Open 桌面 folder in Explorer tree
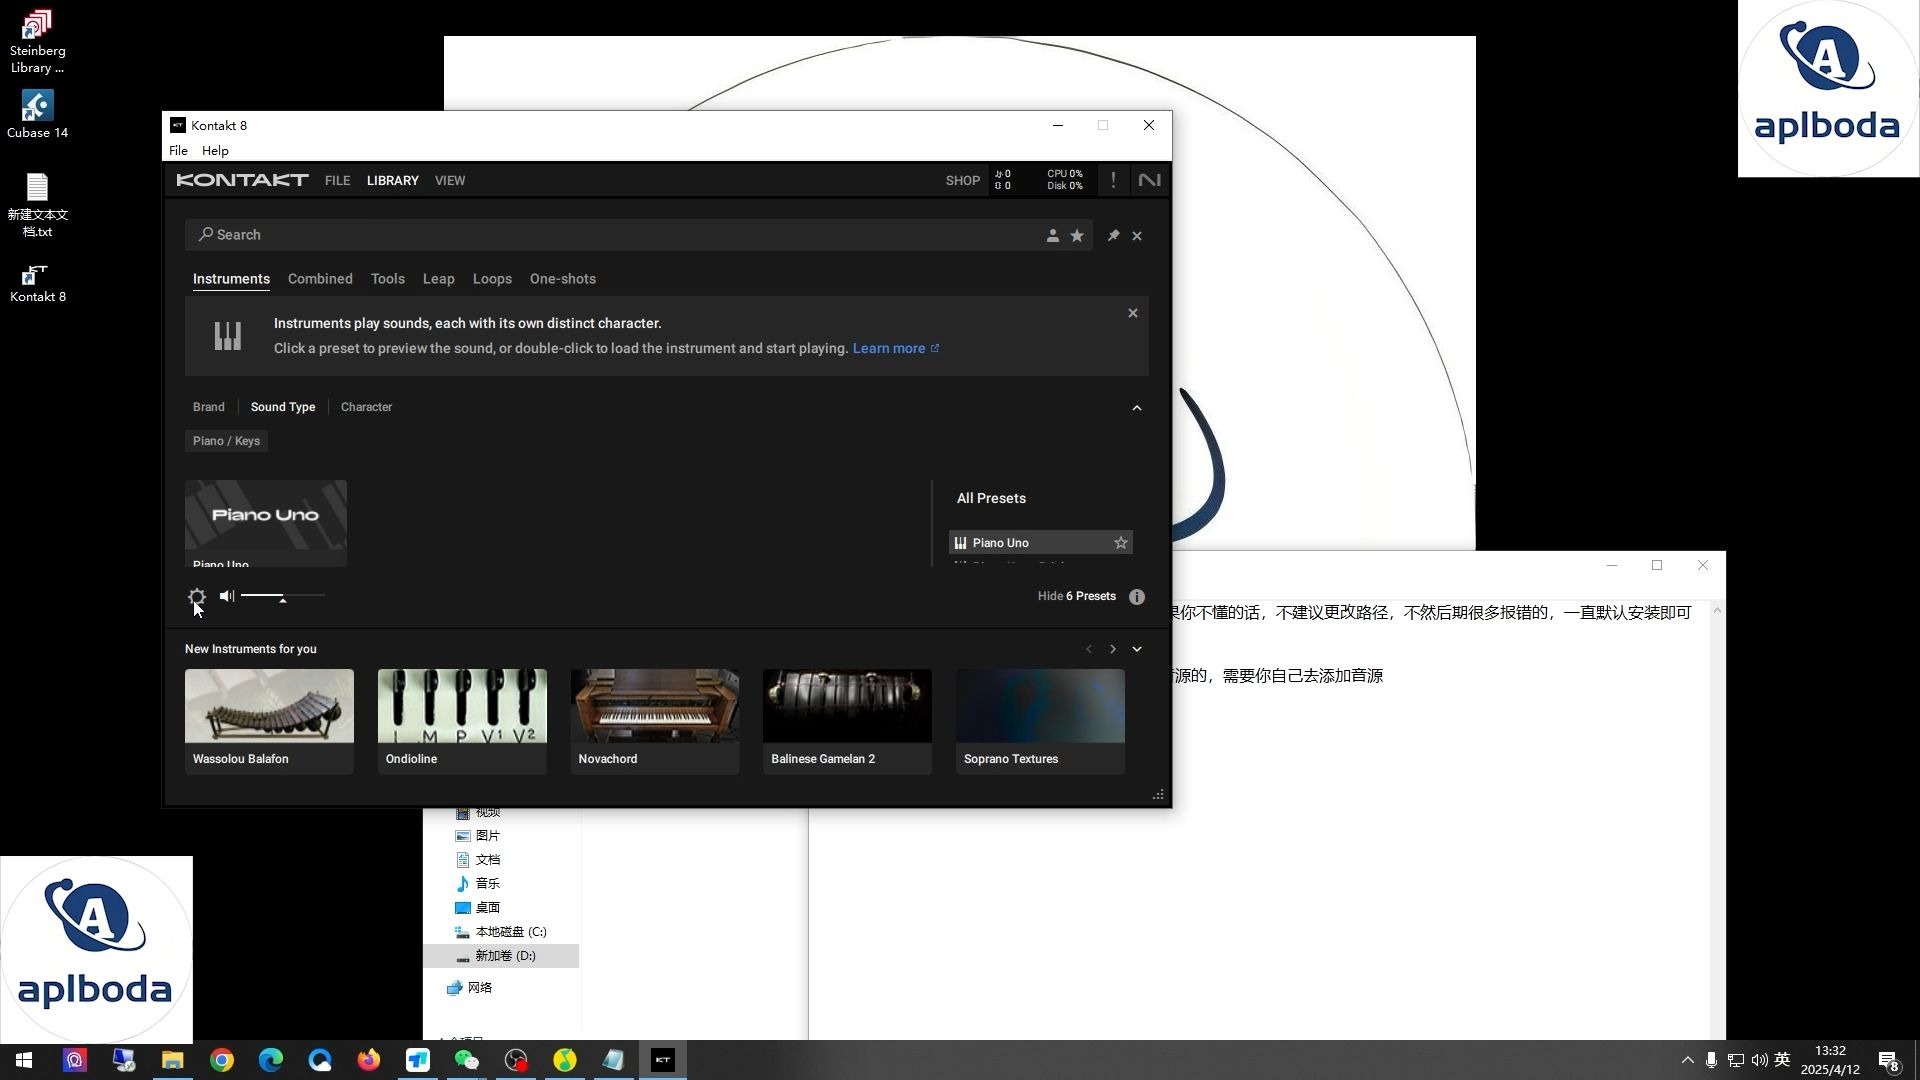 point(478,908)
